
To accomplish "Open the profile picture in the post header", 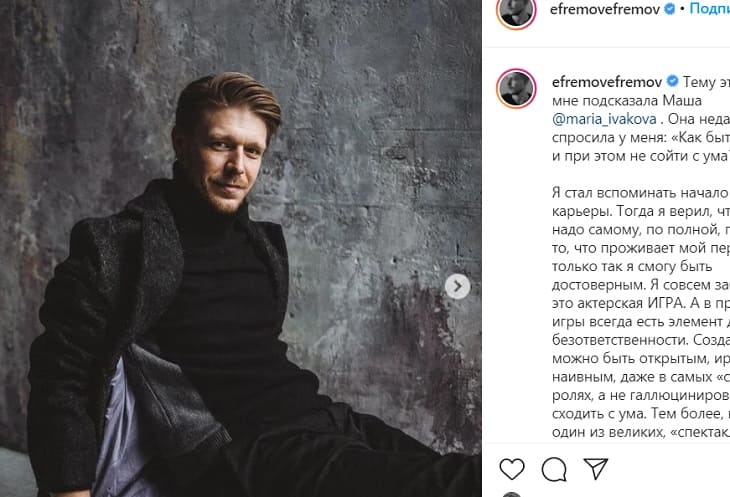I will [x=515, y=9].
